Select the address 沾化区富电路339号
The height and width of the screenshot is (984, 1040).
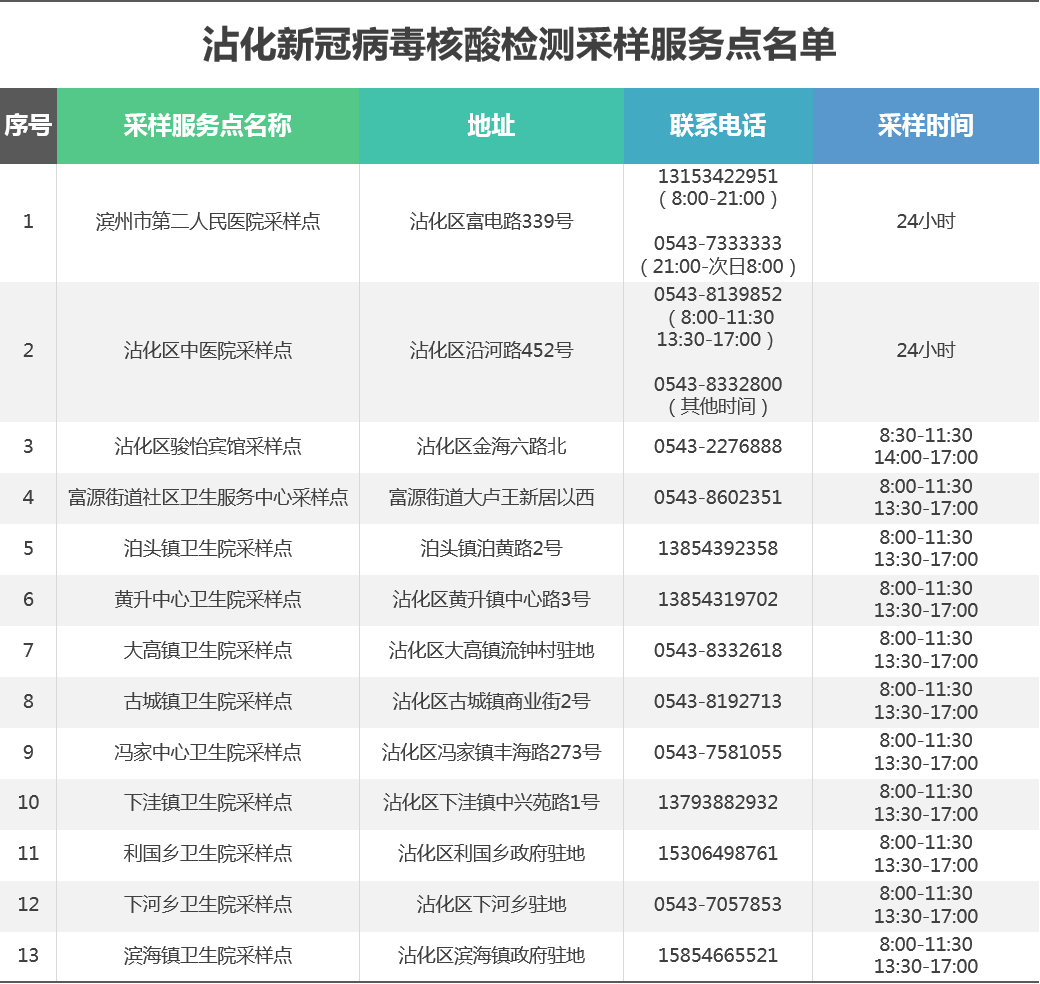[x=491, y=222]
